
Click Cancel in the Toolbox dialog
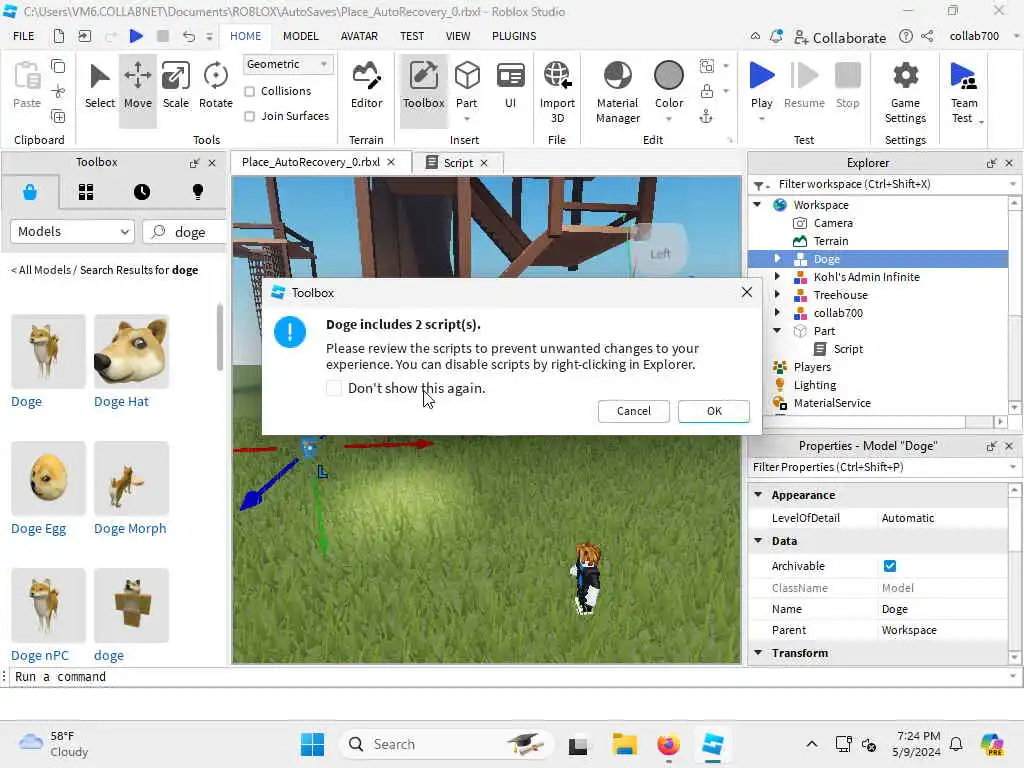coord(633,411)
